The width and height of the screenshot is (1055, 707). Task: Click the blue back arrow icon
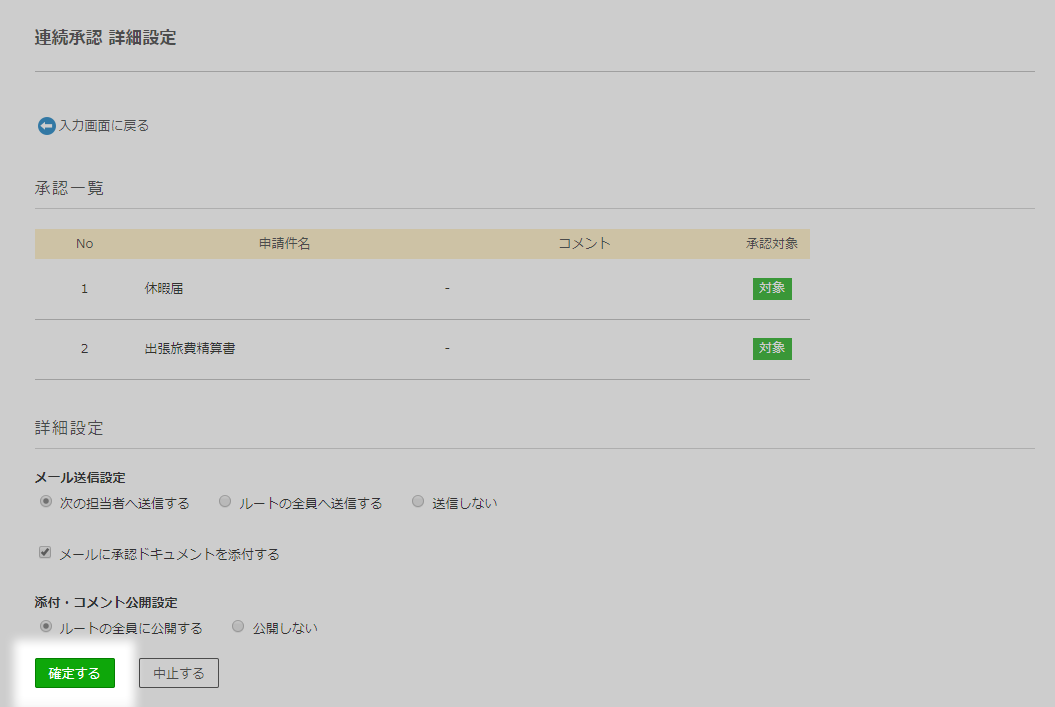pyautogui.click(x=46, y=126)
